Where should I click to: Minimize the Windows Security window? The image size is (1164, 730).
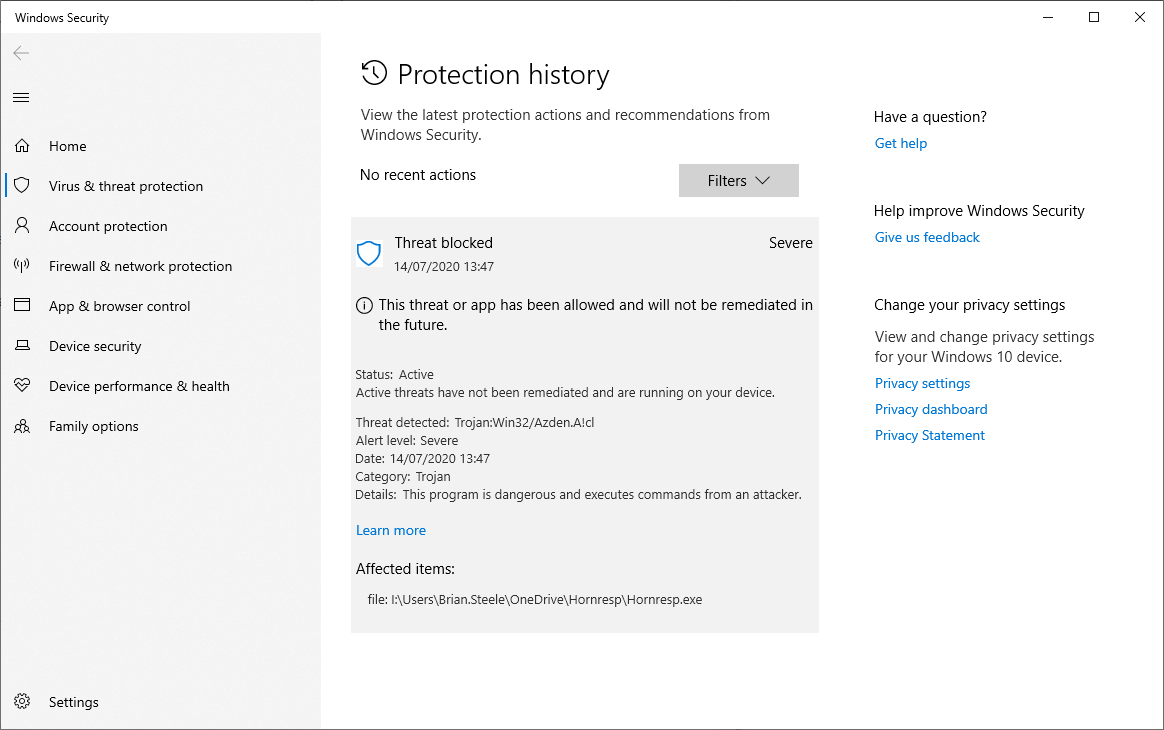pyautogui.click(x=1047, y=17)
